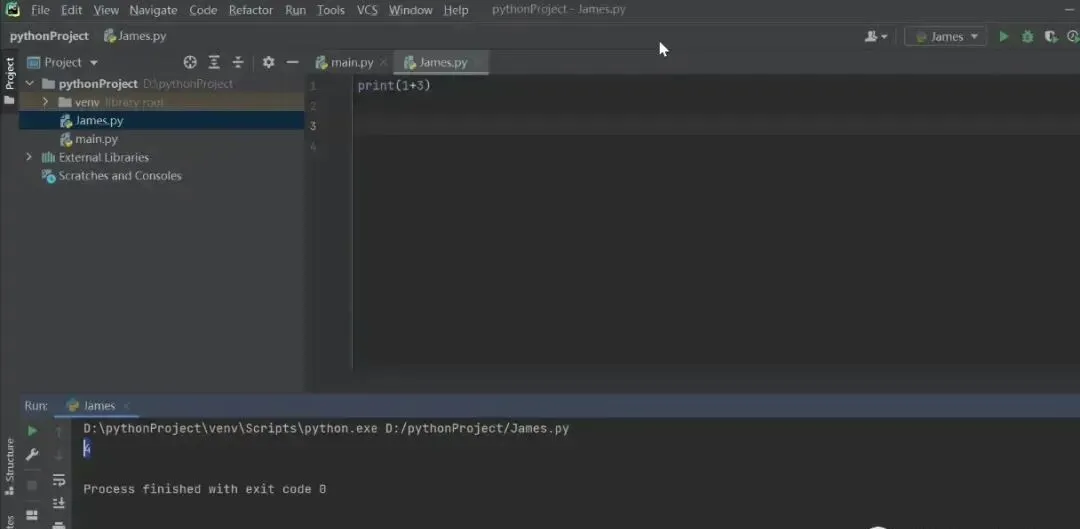Select venv folder in project tree
Image resolution: width=1080 pixels, height=529 pixels.
(x=161, y=102)
